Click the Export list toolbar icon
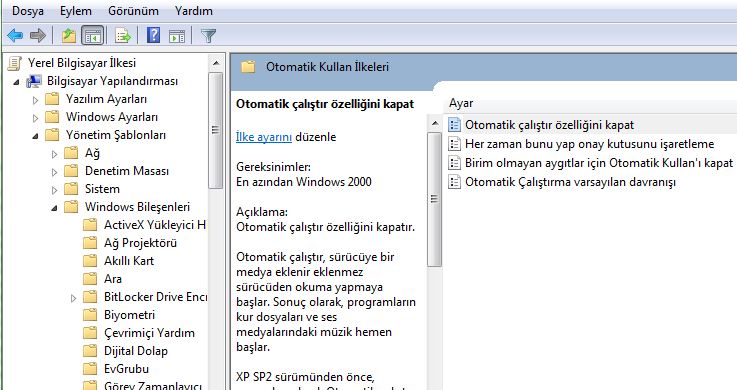 click(x=123, y=35)
